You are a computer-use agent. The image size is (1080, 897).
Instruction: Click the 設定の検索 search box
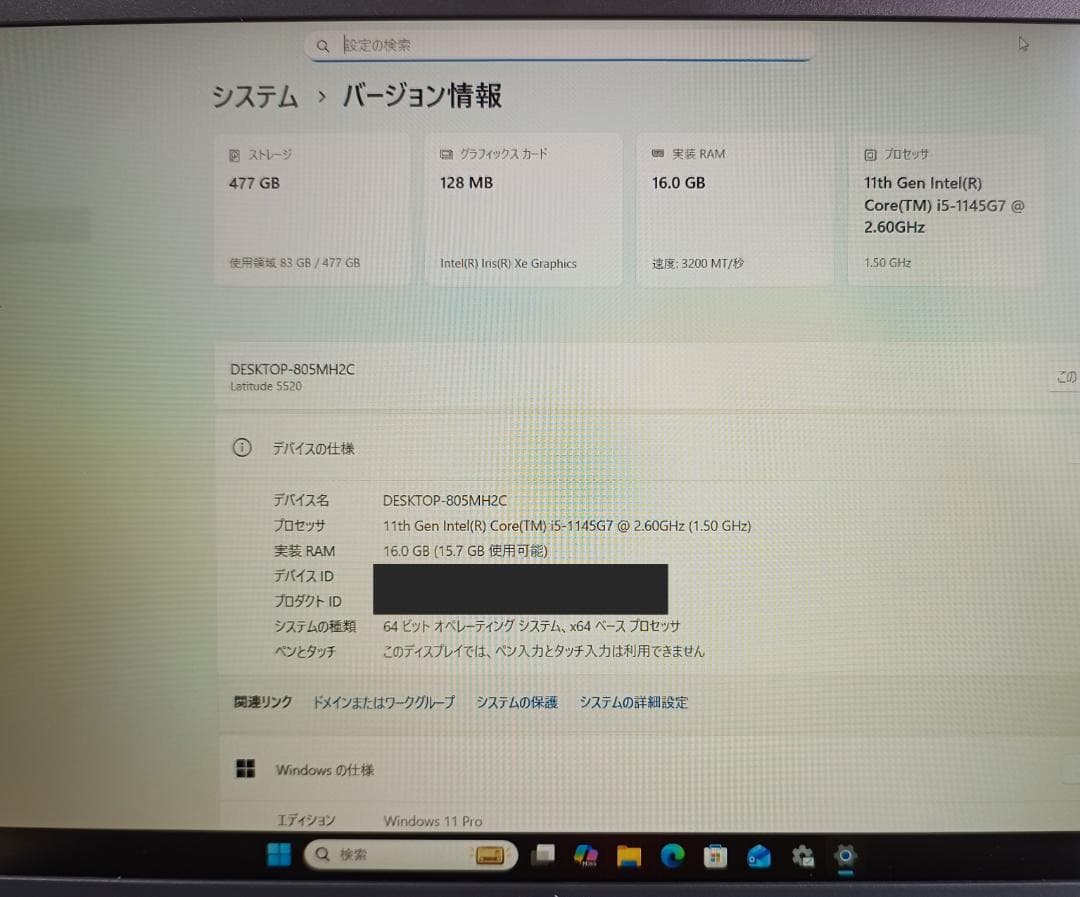pyautogui.click(x=560, y=45)
